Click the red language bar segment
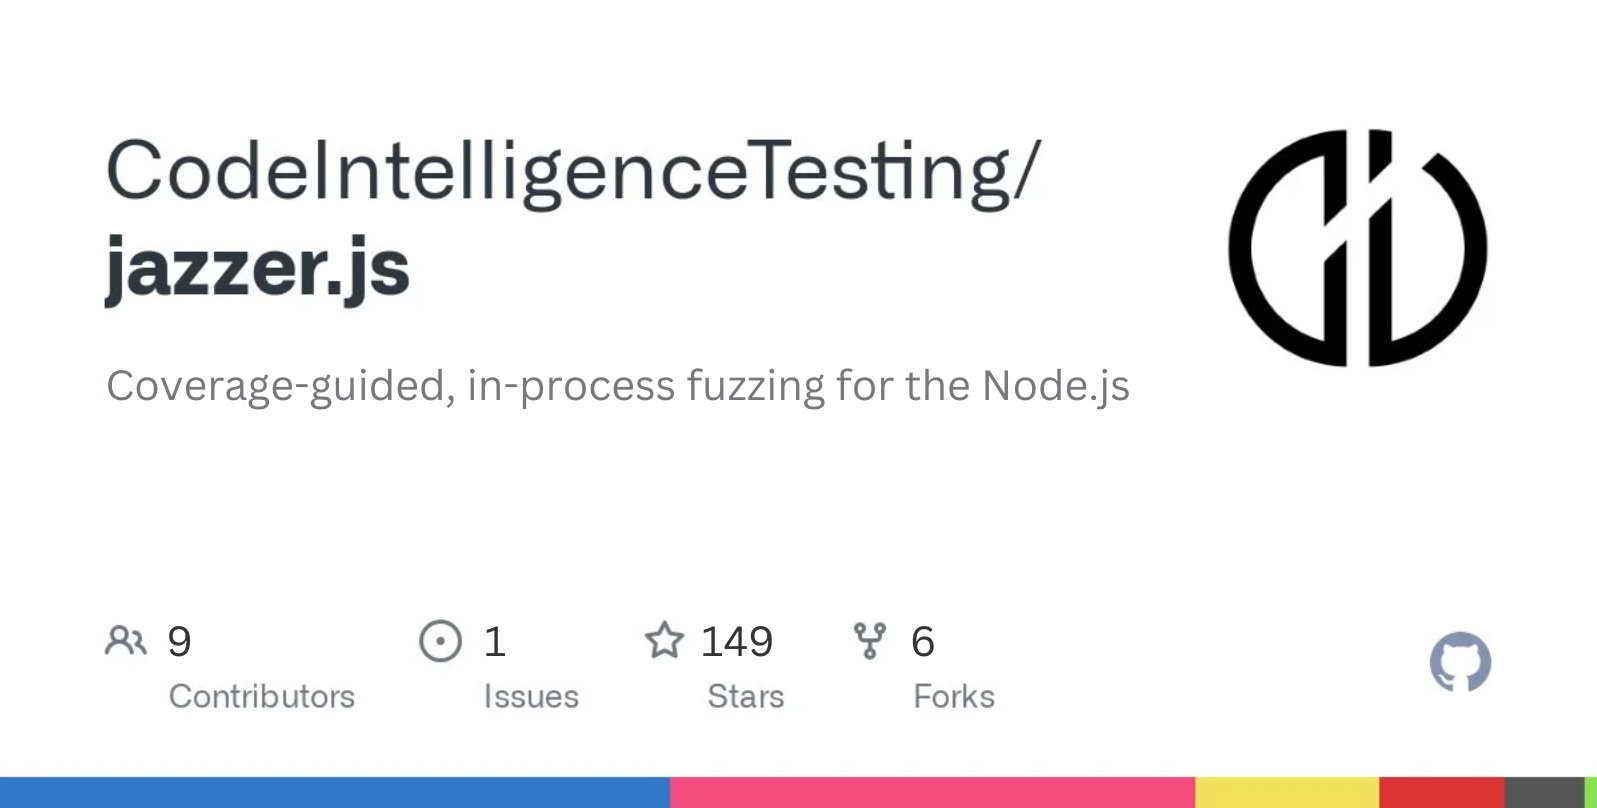 point(1442,792)
